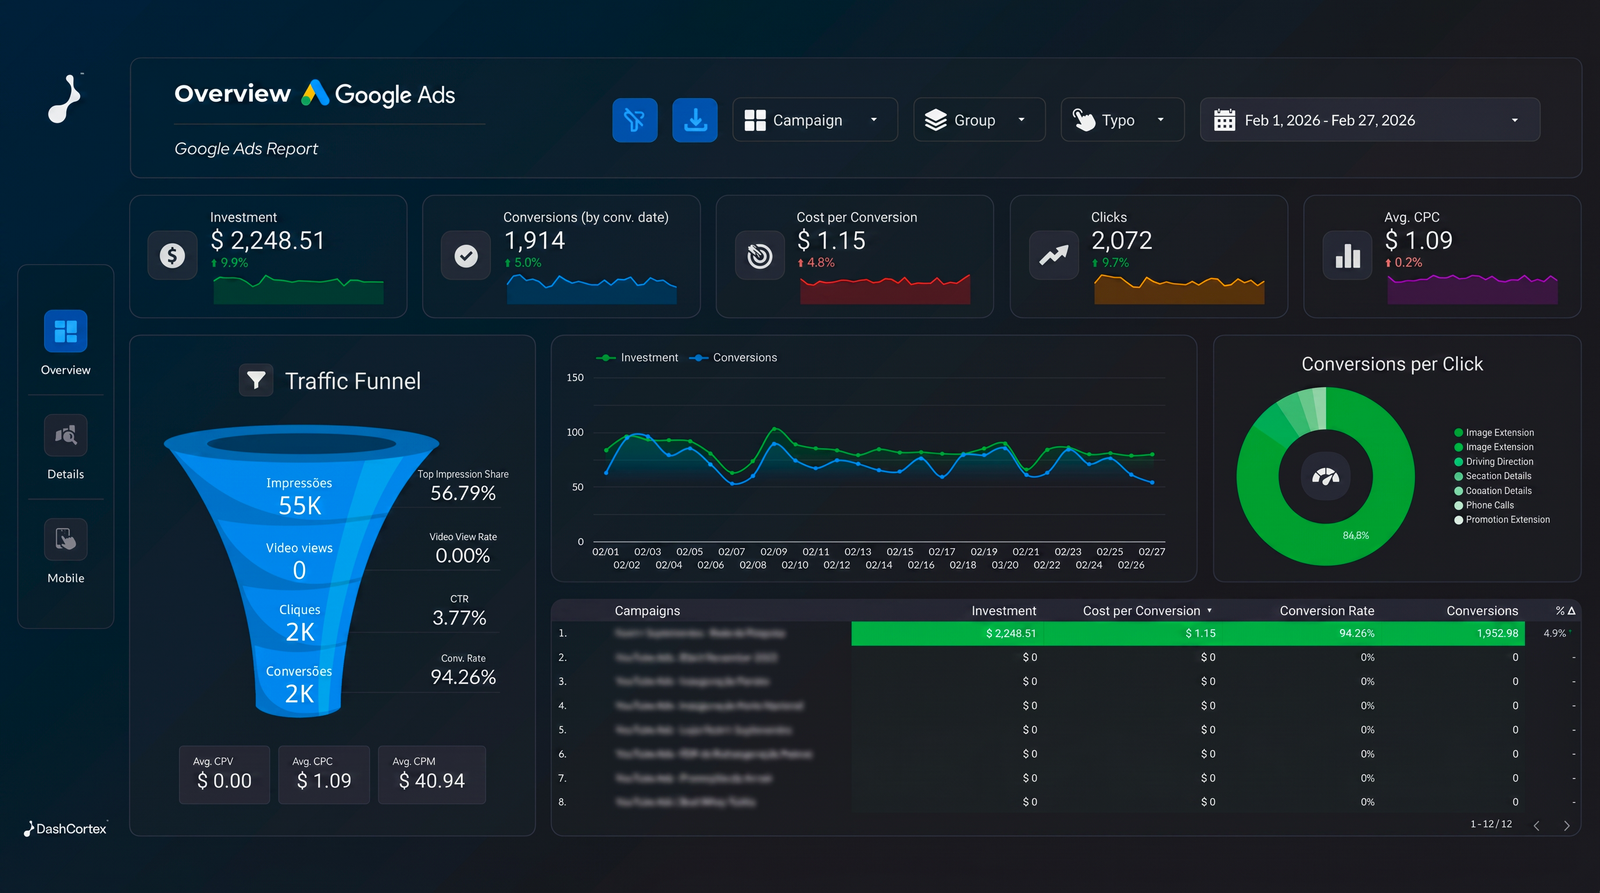The width and height of the screenshot is (1600, 893).
Task: Click the DashCortex logo at top left
Action: (x=66, y=98)
